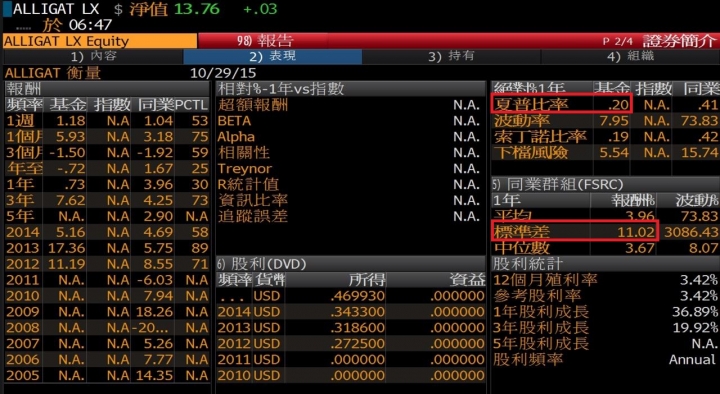This screenshot has height=394, width=720.
Task: Click the 報酬 section header
Action: coord(23,89)
